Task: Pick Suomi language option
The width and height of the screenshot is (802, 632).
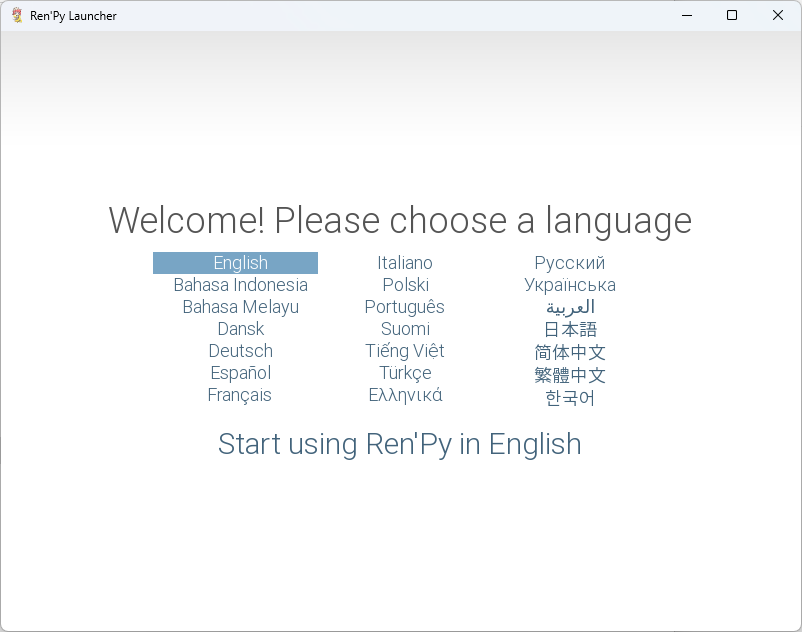Action: click(405, 329)
